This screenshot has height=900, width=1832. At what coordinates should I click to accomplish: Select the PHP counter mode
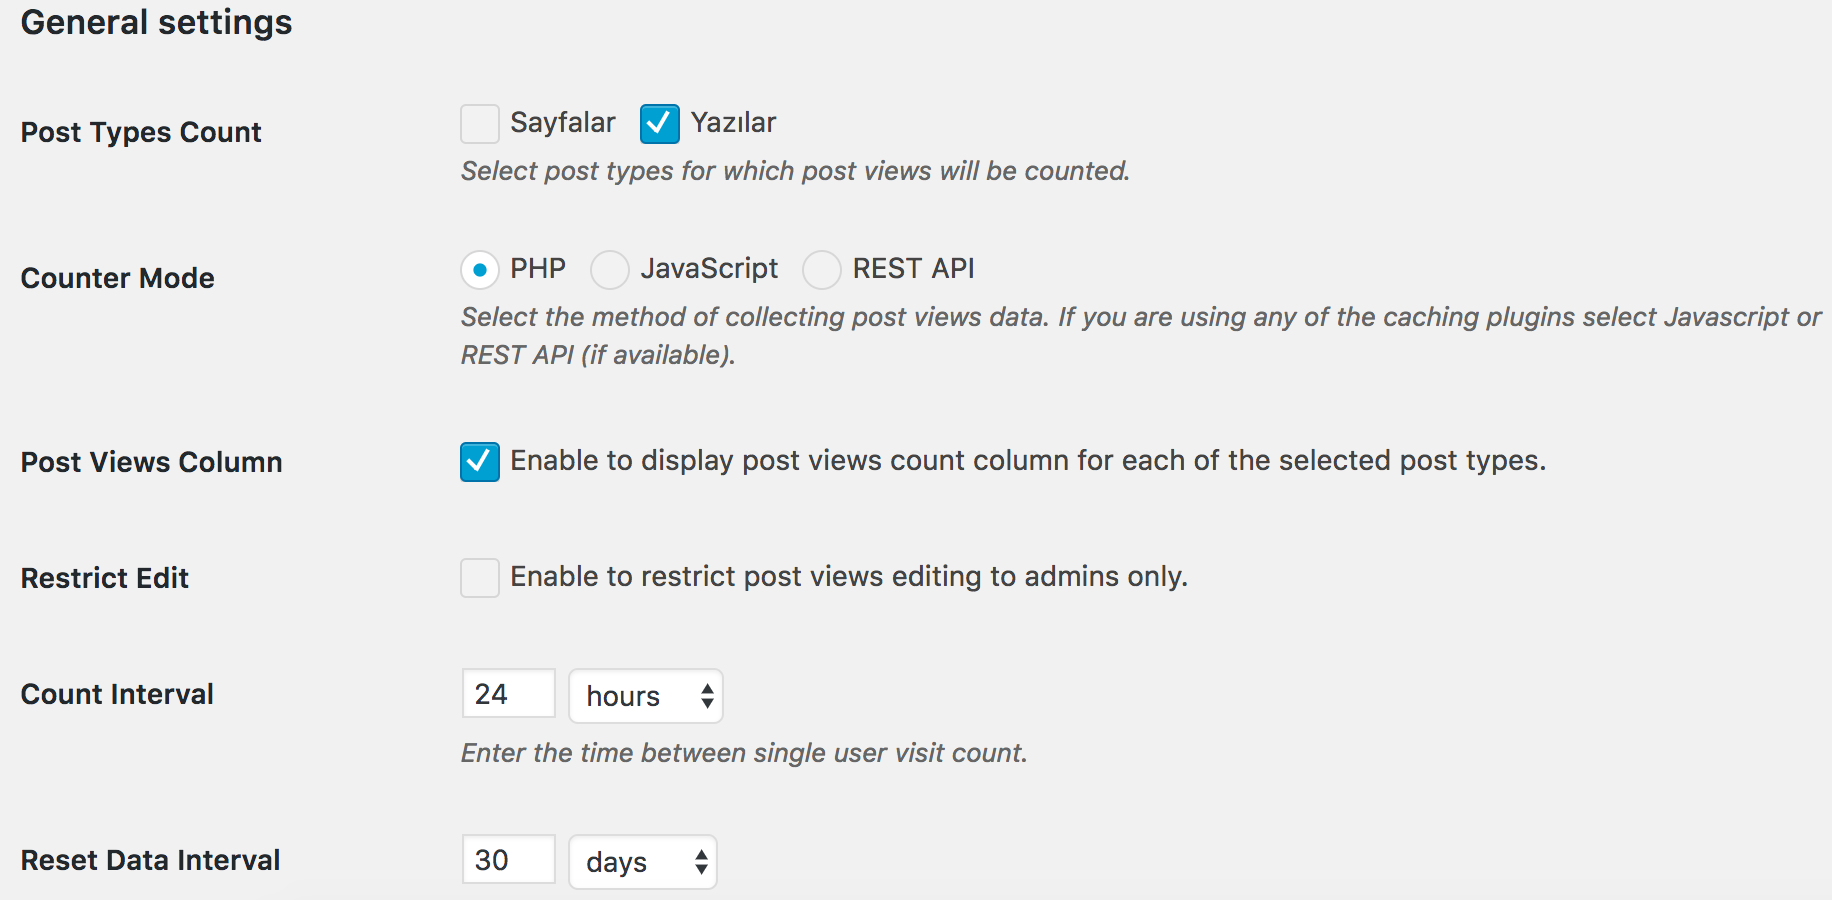click(480, 270)
